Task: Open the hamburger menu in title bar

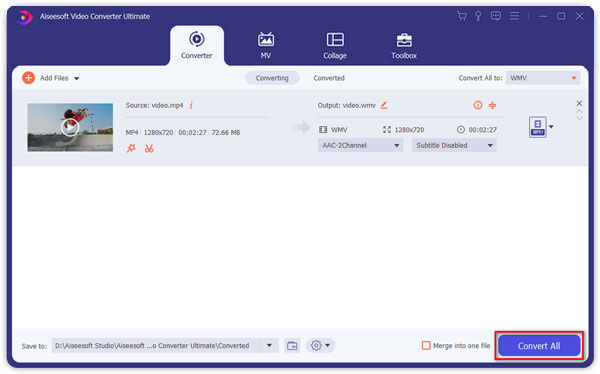Action: (x=514, y=16)
